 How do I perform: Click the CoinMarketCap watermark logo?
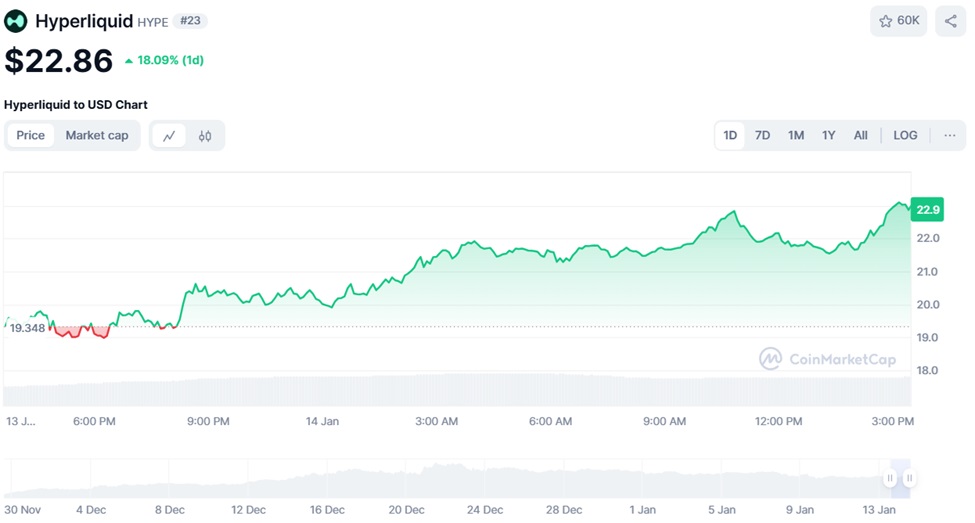(828, 359)
